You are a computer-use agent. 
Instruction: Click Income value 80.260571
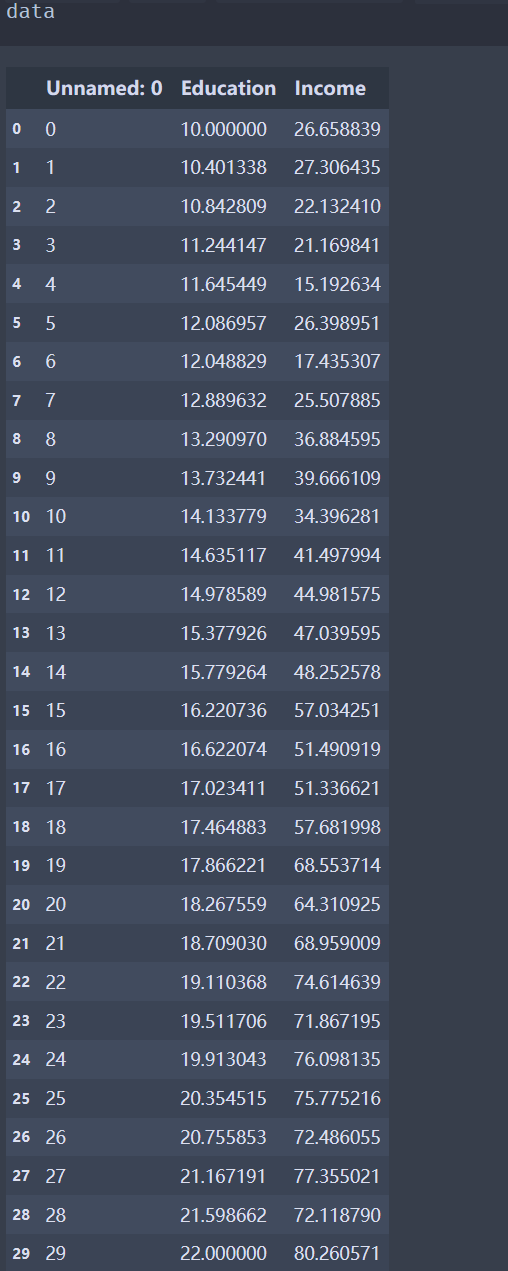coord(337,1253)
